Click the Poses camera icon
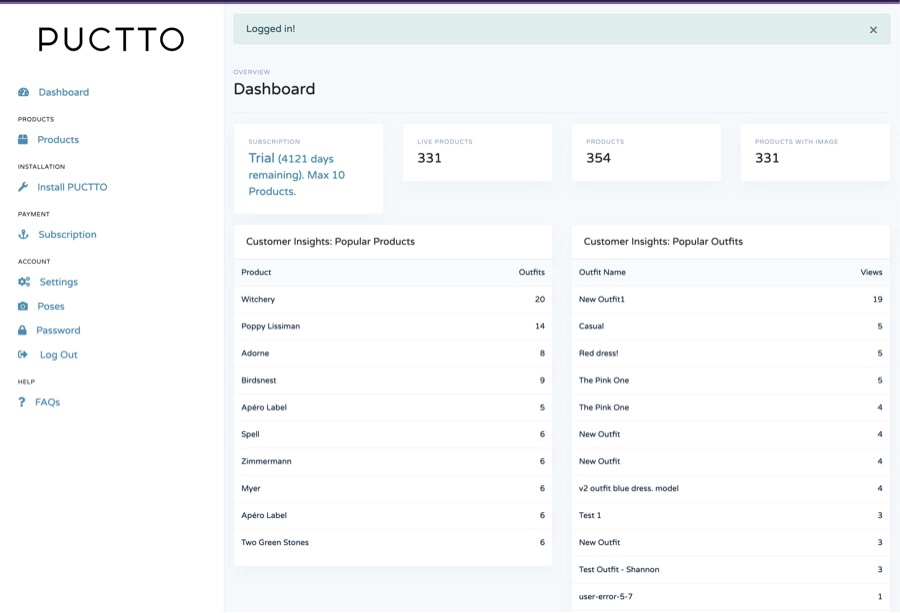The image size is (900, 613). point(23,306)
